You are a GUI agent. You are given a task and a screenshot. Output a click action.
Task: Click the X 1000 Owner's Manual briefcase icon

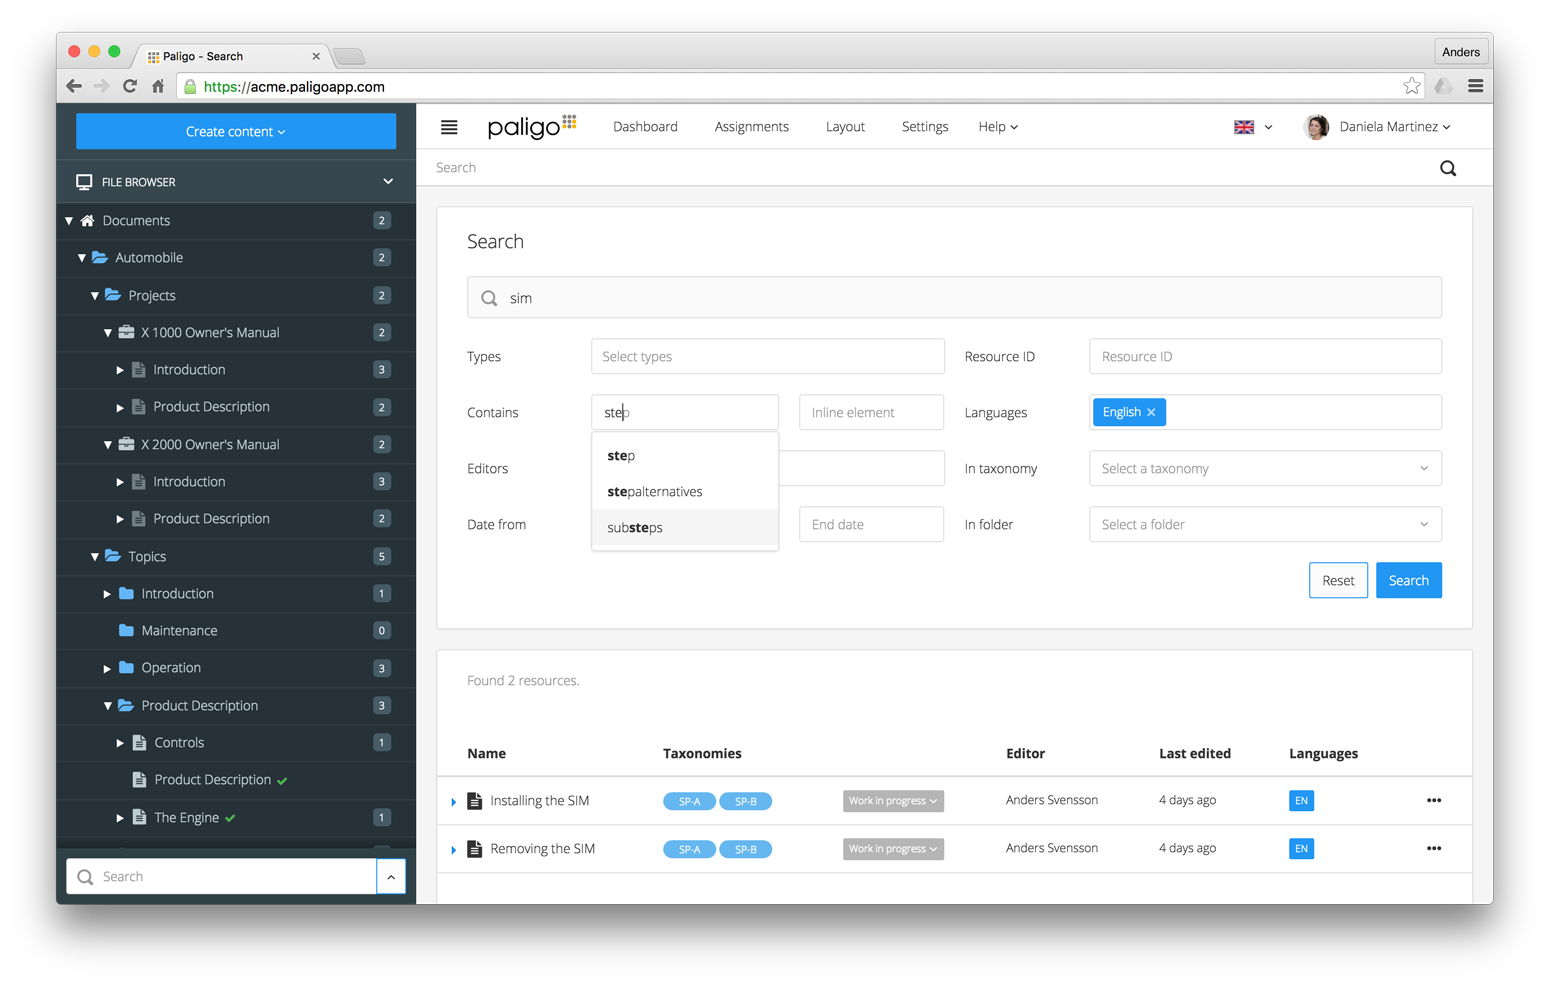point(126,332)
